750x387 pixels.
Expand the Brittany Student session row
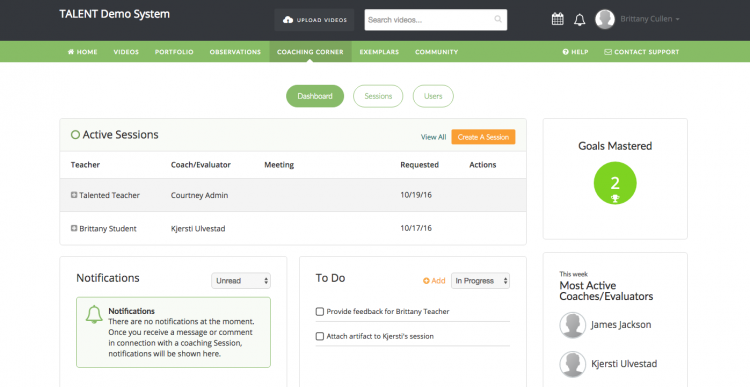click(74, 228)
